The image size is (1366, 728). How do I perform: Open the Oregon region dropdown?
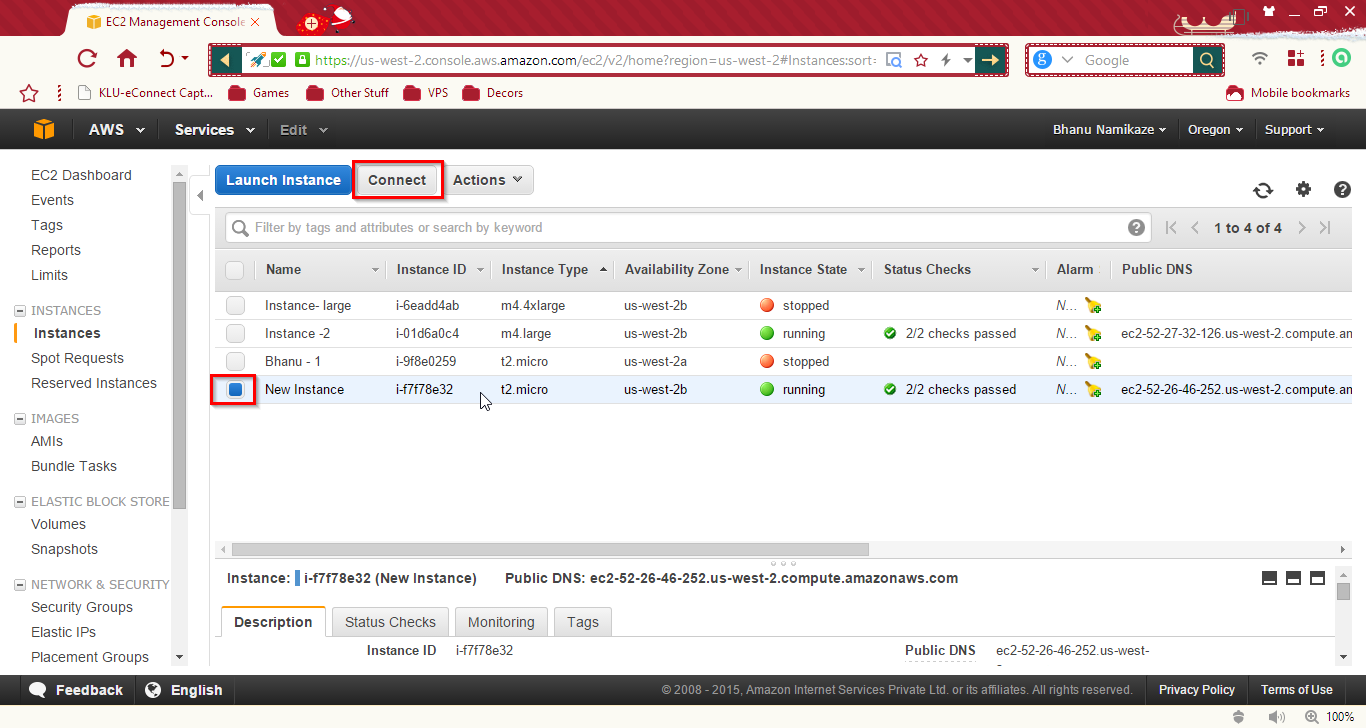coord(1215,130)
